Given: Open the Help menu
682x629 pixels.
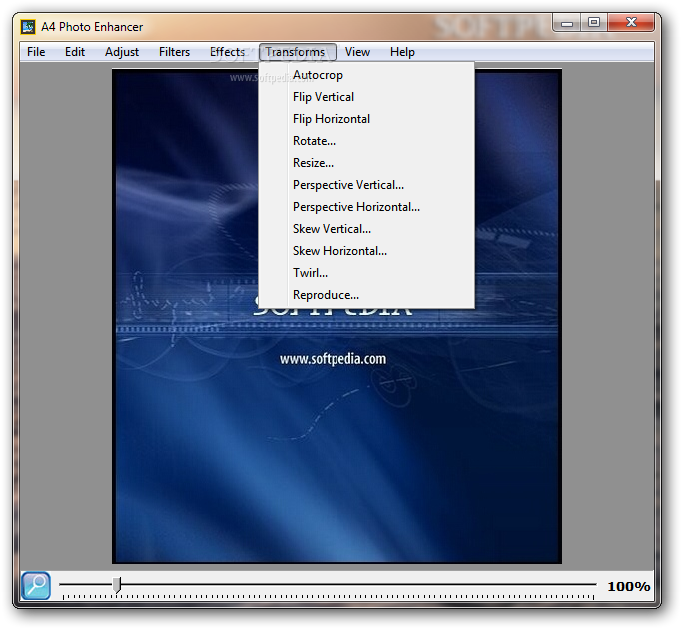Looking at the screenshot, I should tap(402, 52).
